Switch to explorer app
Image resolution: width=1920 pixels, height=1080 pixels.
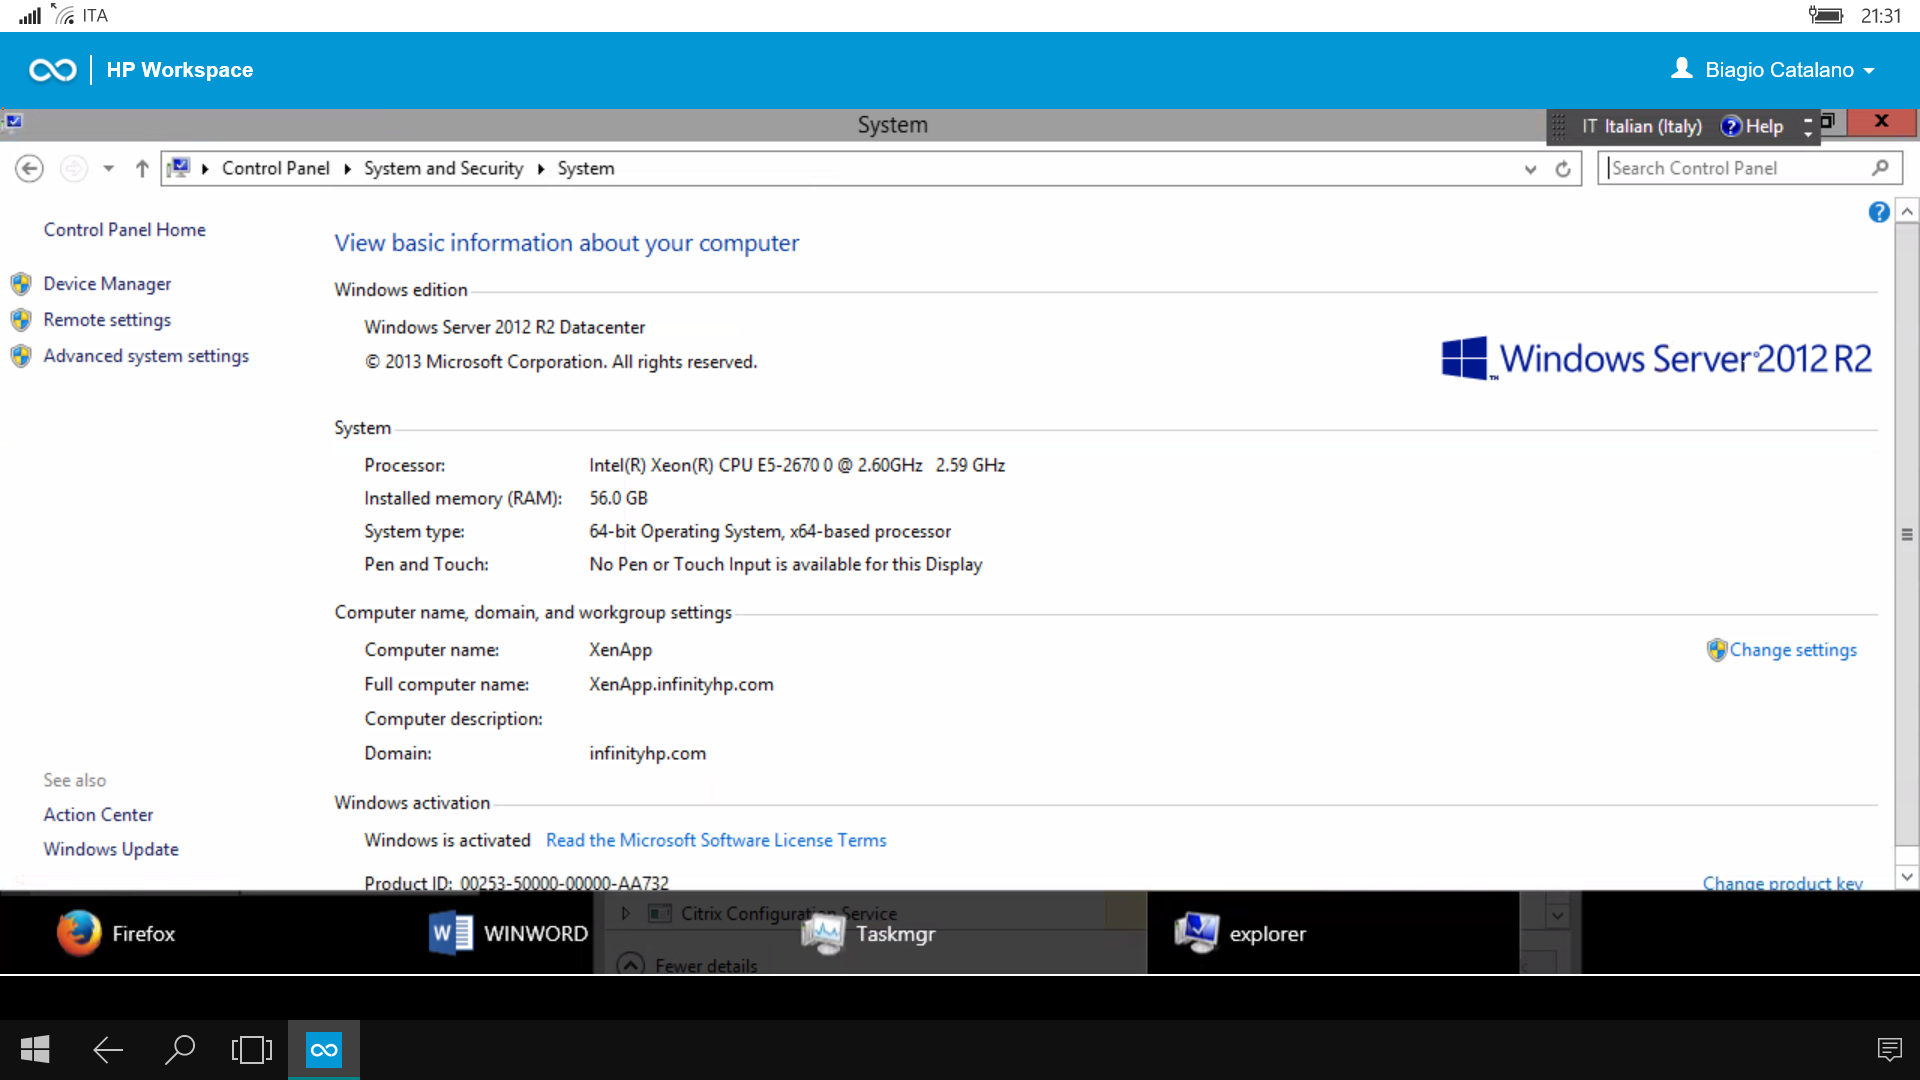click(x=1240, y=933)
